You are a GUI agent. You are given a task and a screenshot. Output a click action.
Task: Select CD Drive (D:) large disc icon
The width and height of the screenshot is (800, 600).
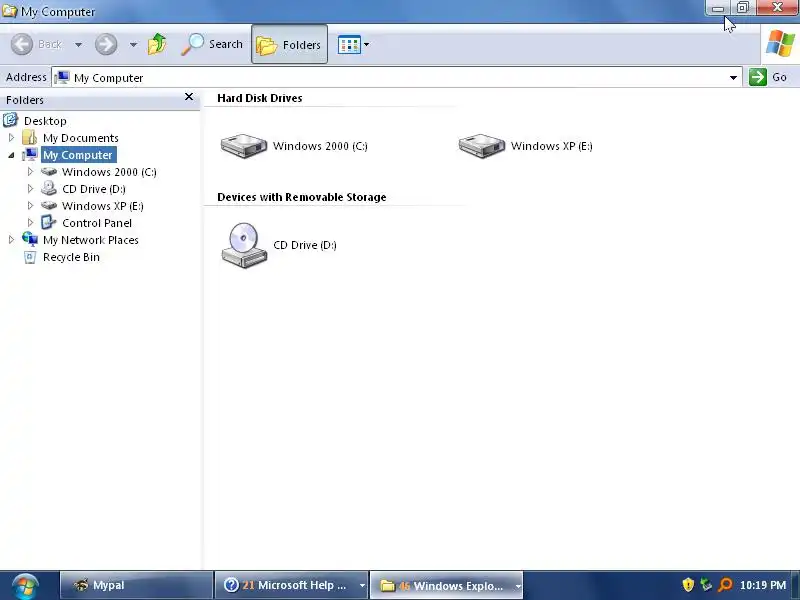click(244, 245)
